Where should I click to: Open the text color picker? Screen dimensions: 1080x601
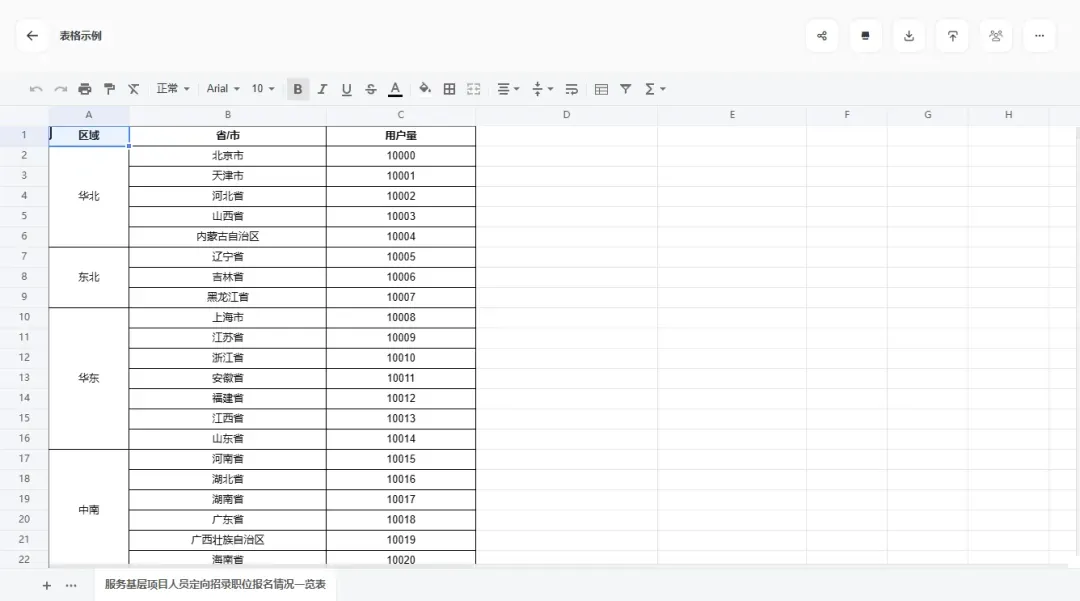pos(395,89)
